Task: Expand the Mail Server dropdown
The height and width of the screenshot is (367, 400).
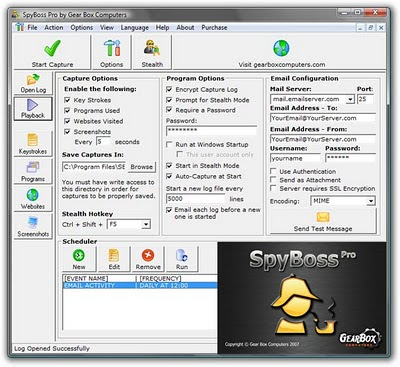Action: [350, 99]
